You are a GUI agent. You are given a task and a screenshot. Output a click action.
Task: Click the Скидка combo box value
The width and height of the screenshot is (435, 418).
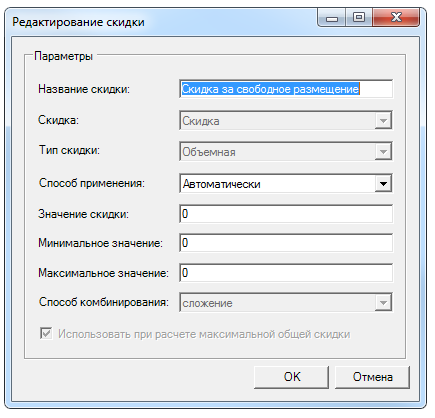[x=201, y=121]
